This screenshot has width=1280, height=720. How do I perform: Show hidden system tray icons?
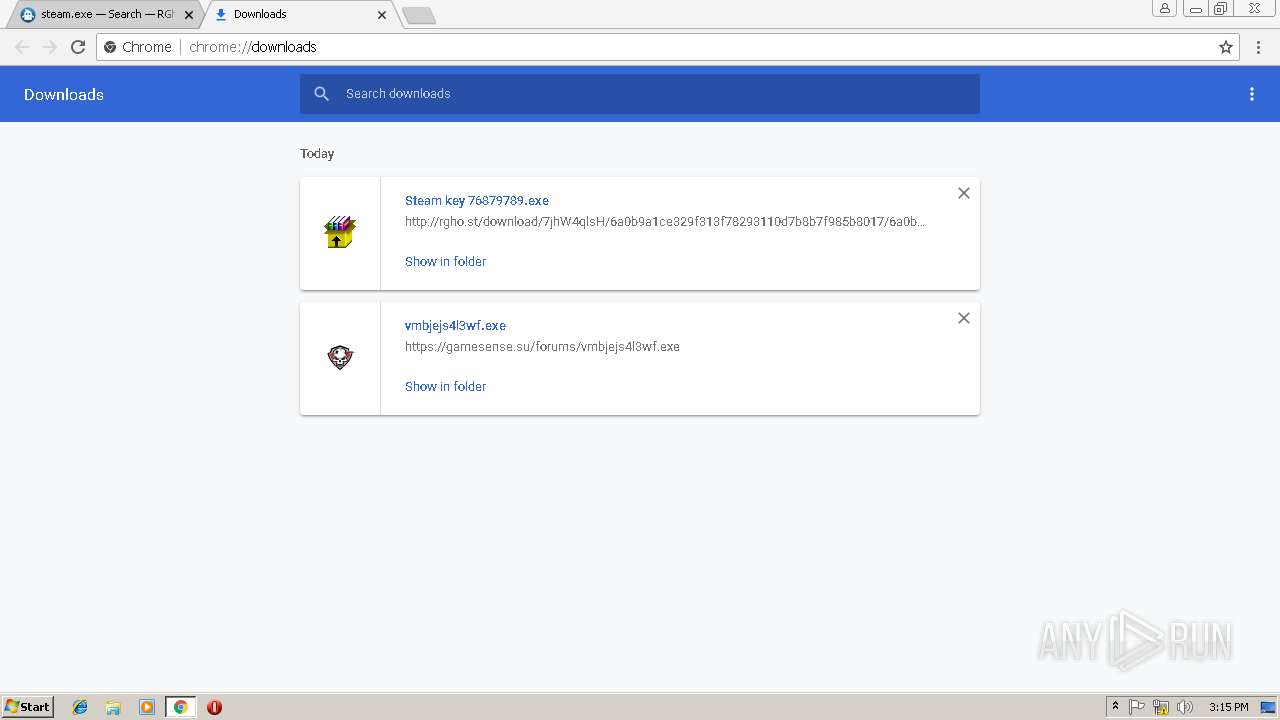[x=1116, y=707]
